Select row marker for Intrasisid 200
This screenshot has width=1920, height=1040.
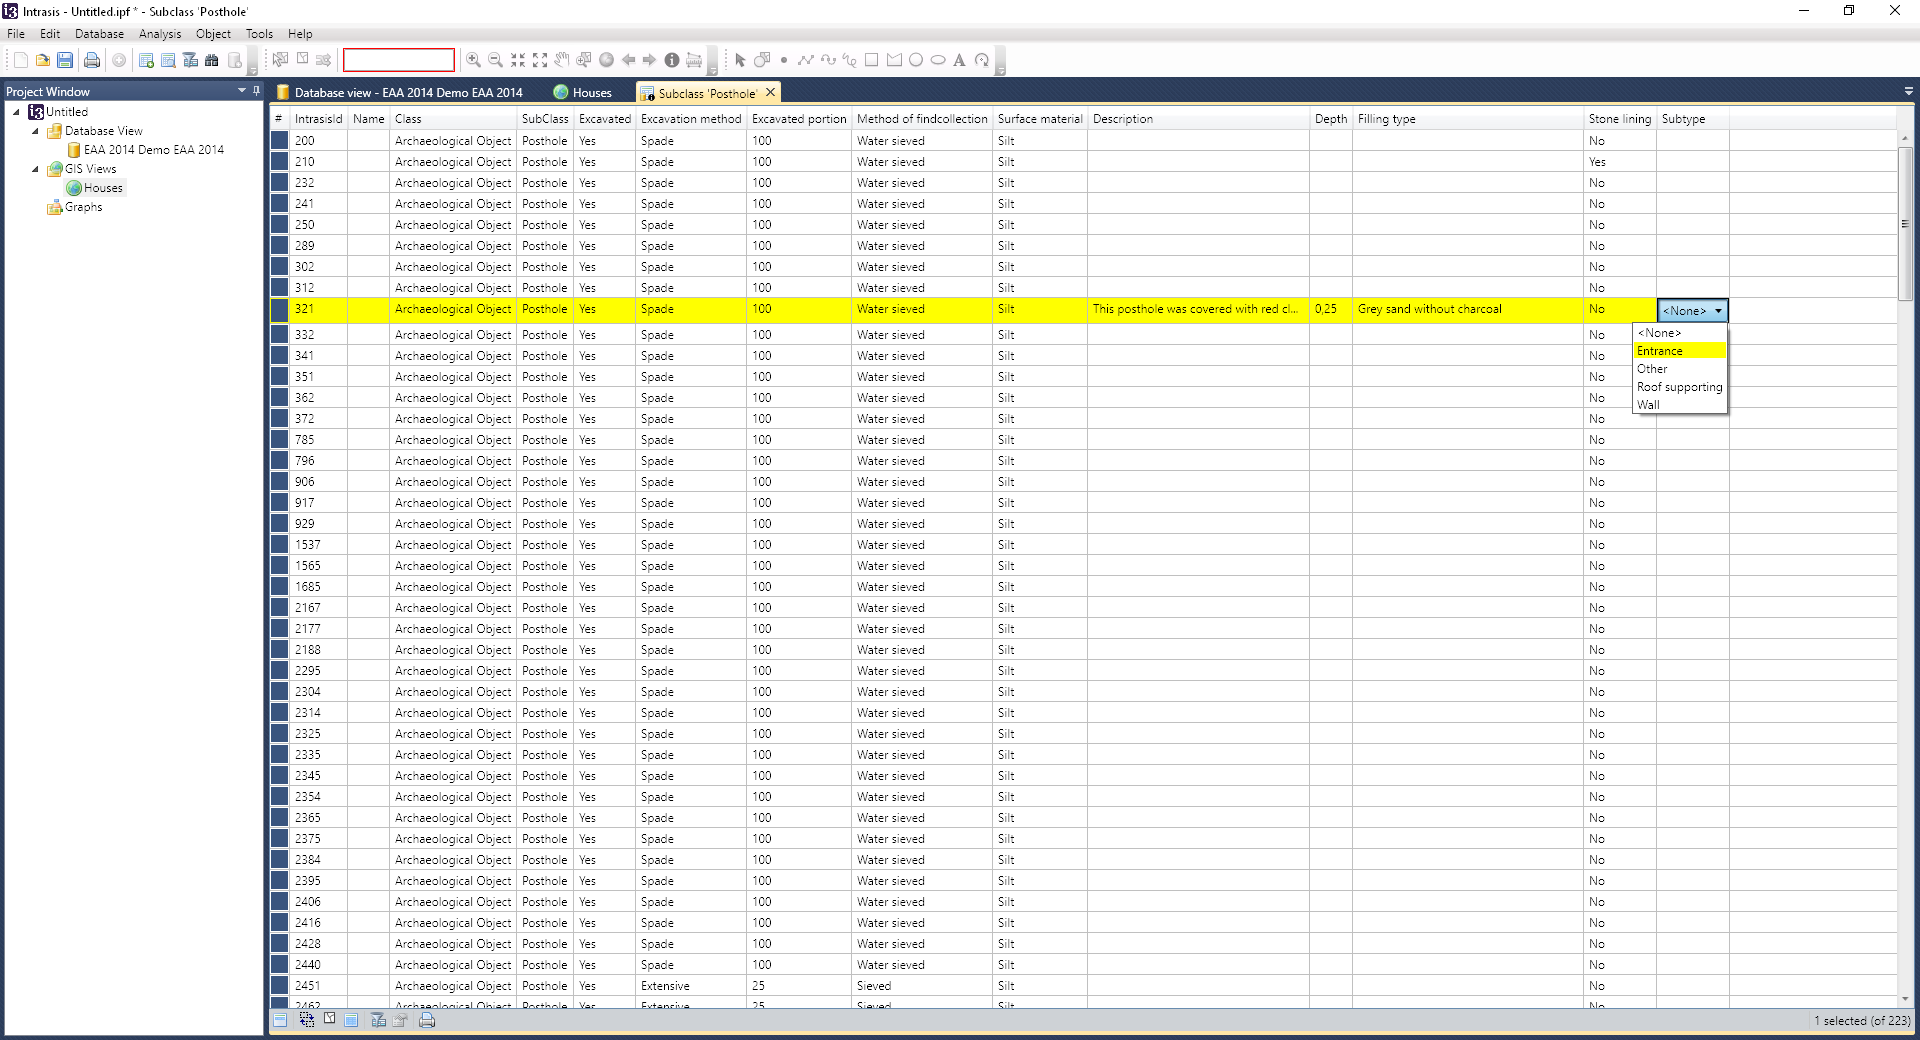click(279, 141)
